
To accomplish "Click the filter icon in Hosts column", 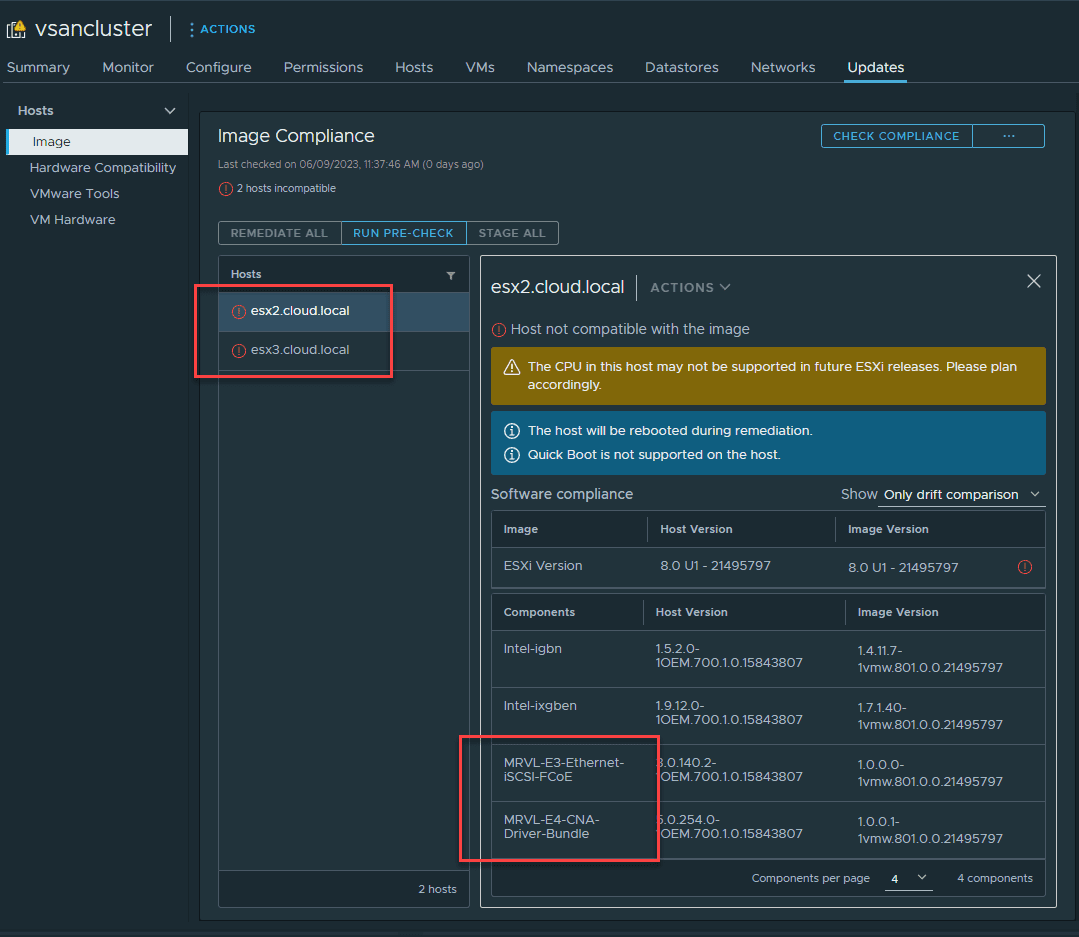I will click(450, 275).
